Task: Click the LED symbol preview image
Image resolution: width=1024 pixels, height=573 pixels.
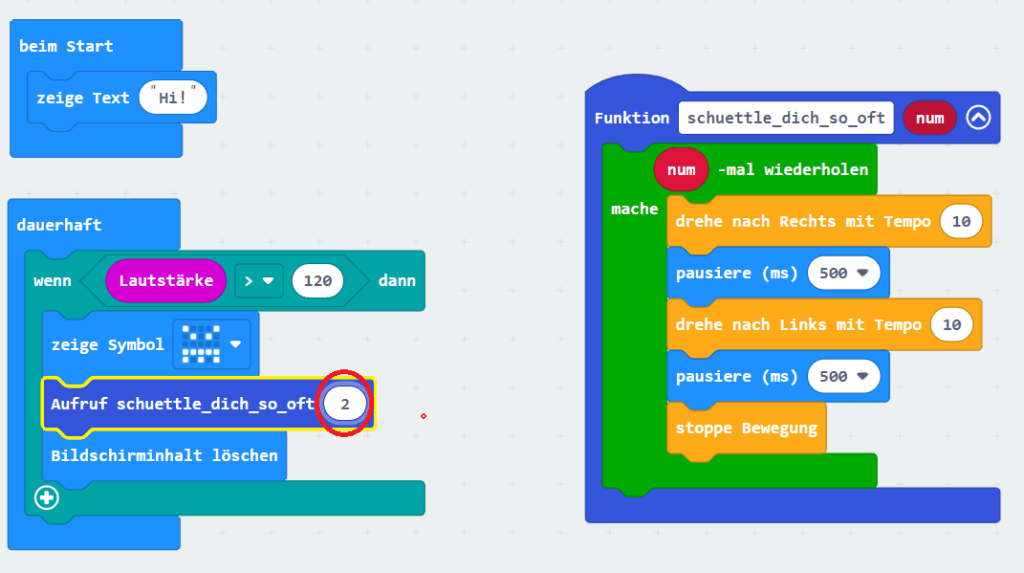Action: [x=201, y=344]
